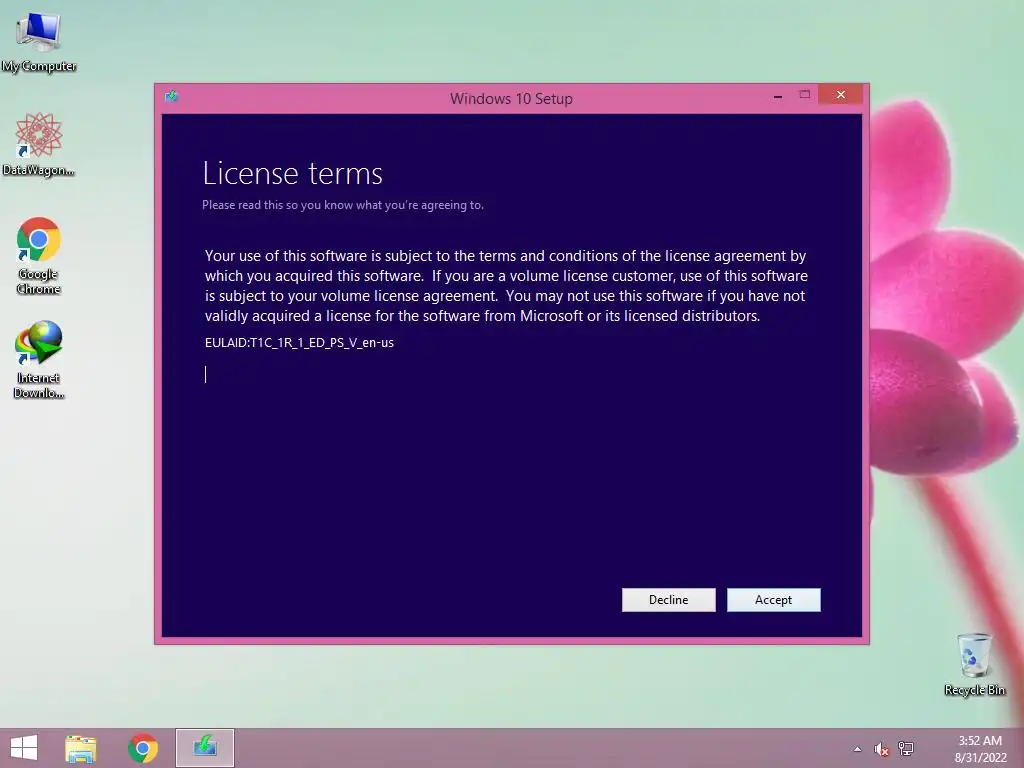Open the My Computer desktop icon
This screenshot has height=768, width=1024.
[x=39, y=42]
